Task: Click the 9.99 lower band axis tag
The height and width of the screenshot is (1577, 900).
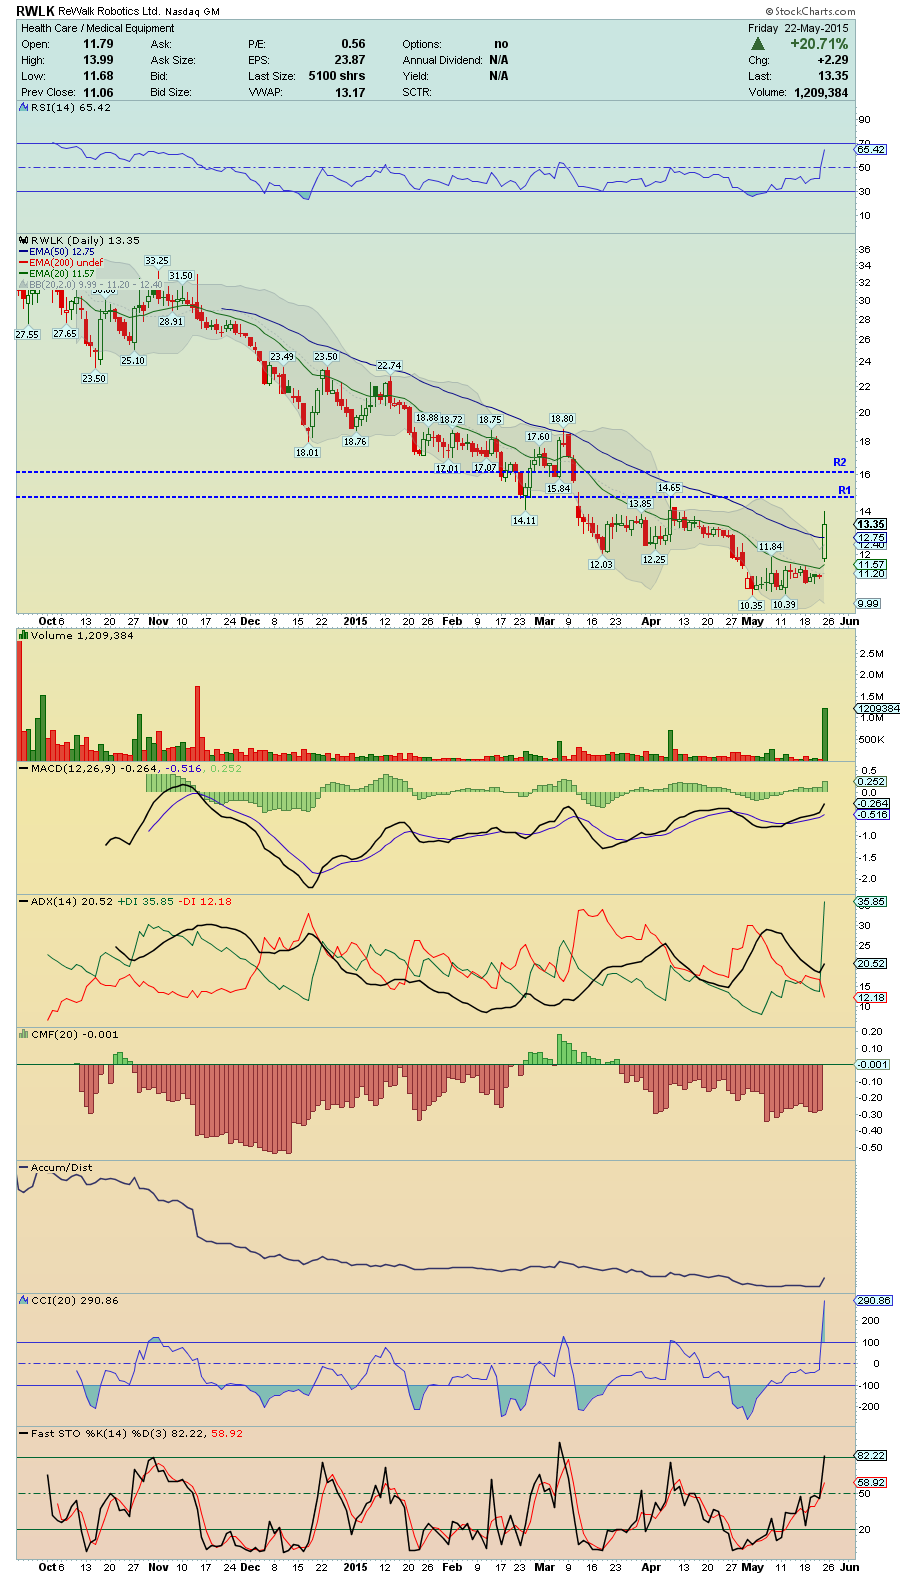Action: pyautogui.click(x=868, y=603)
